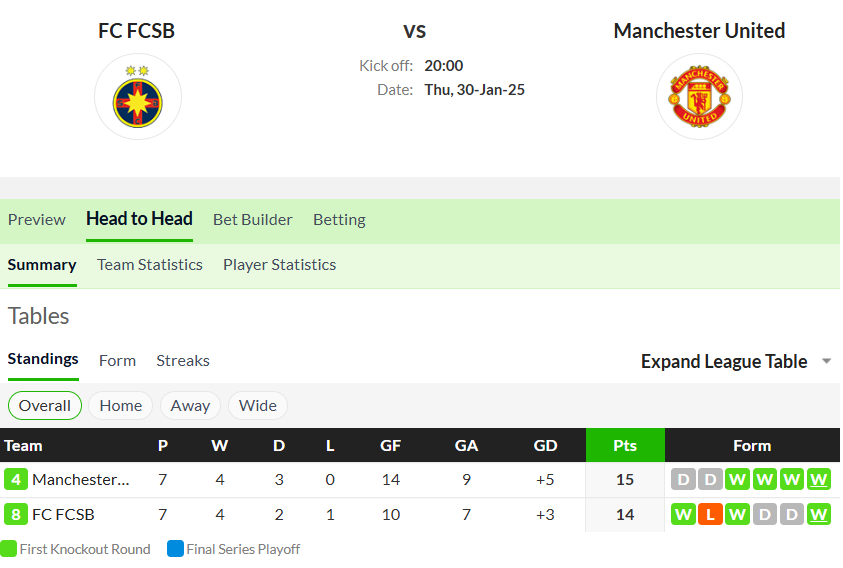The width and height of the screenshot is (843, 568).
Task: Select the Wide table view pill
Action: click(258, 406)
